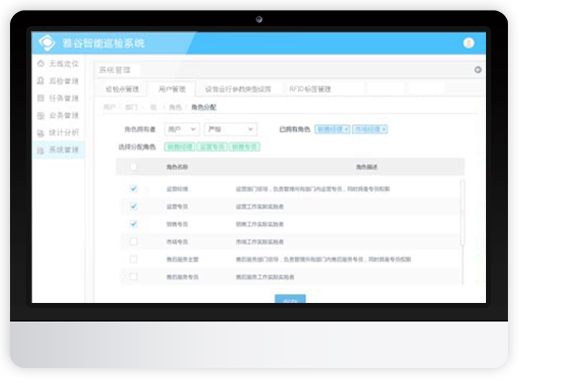Open 任务管理 icon in sidebar
The image size is (561, 386).
point(41,98)
